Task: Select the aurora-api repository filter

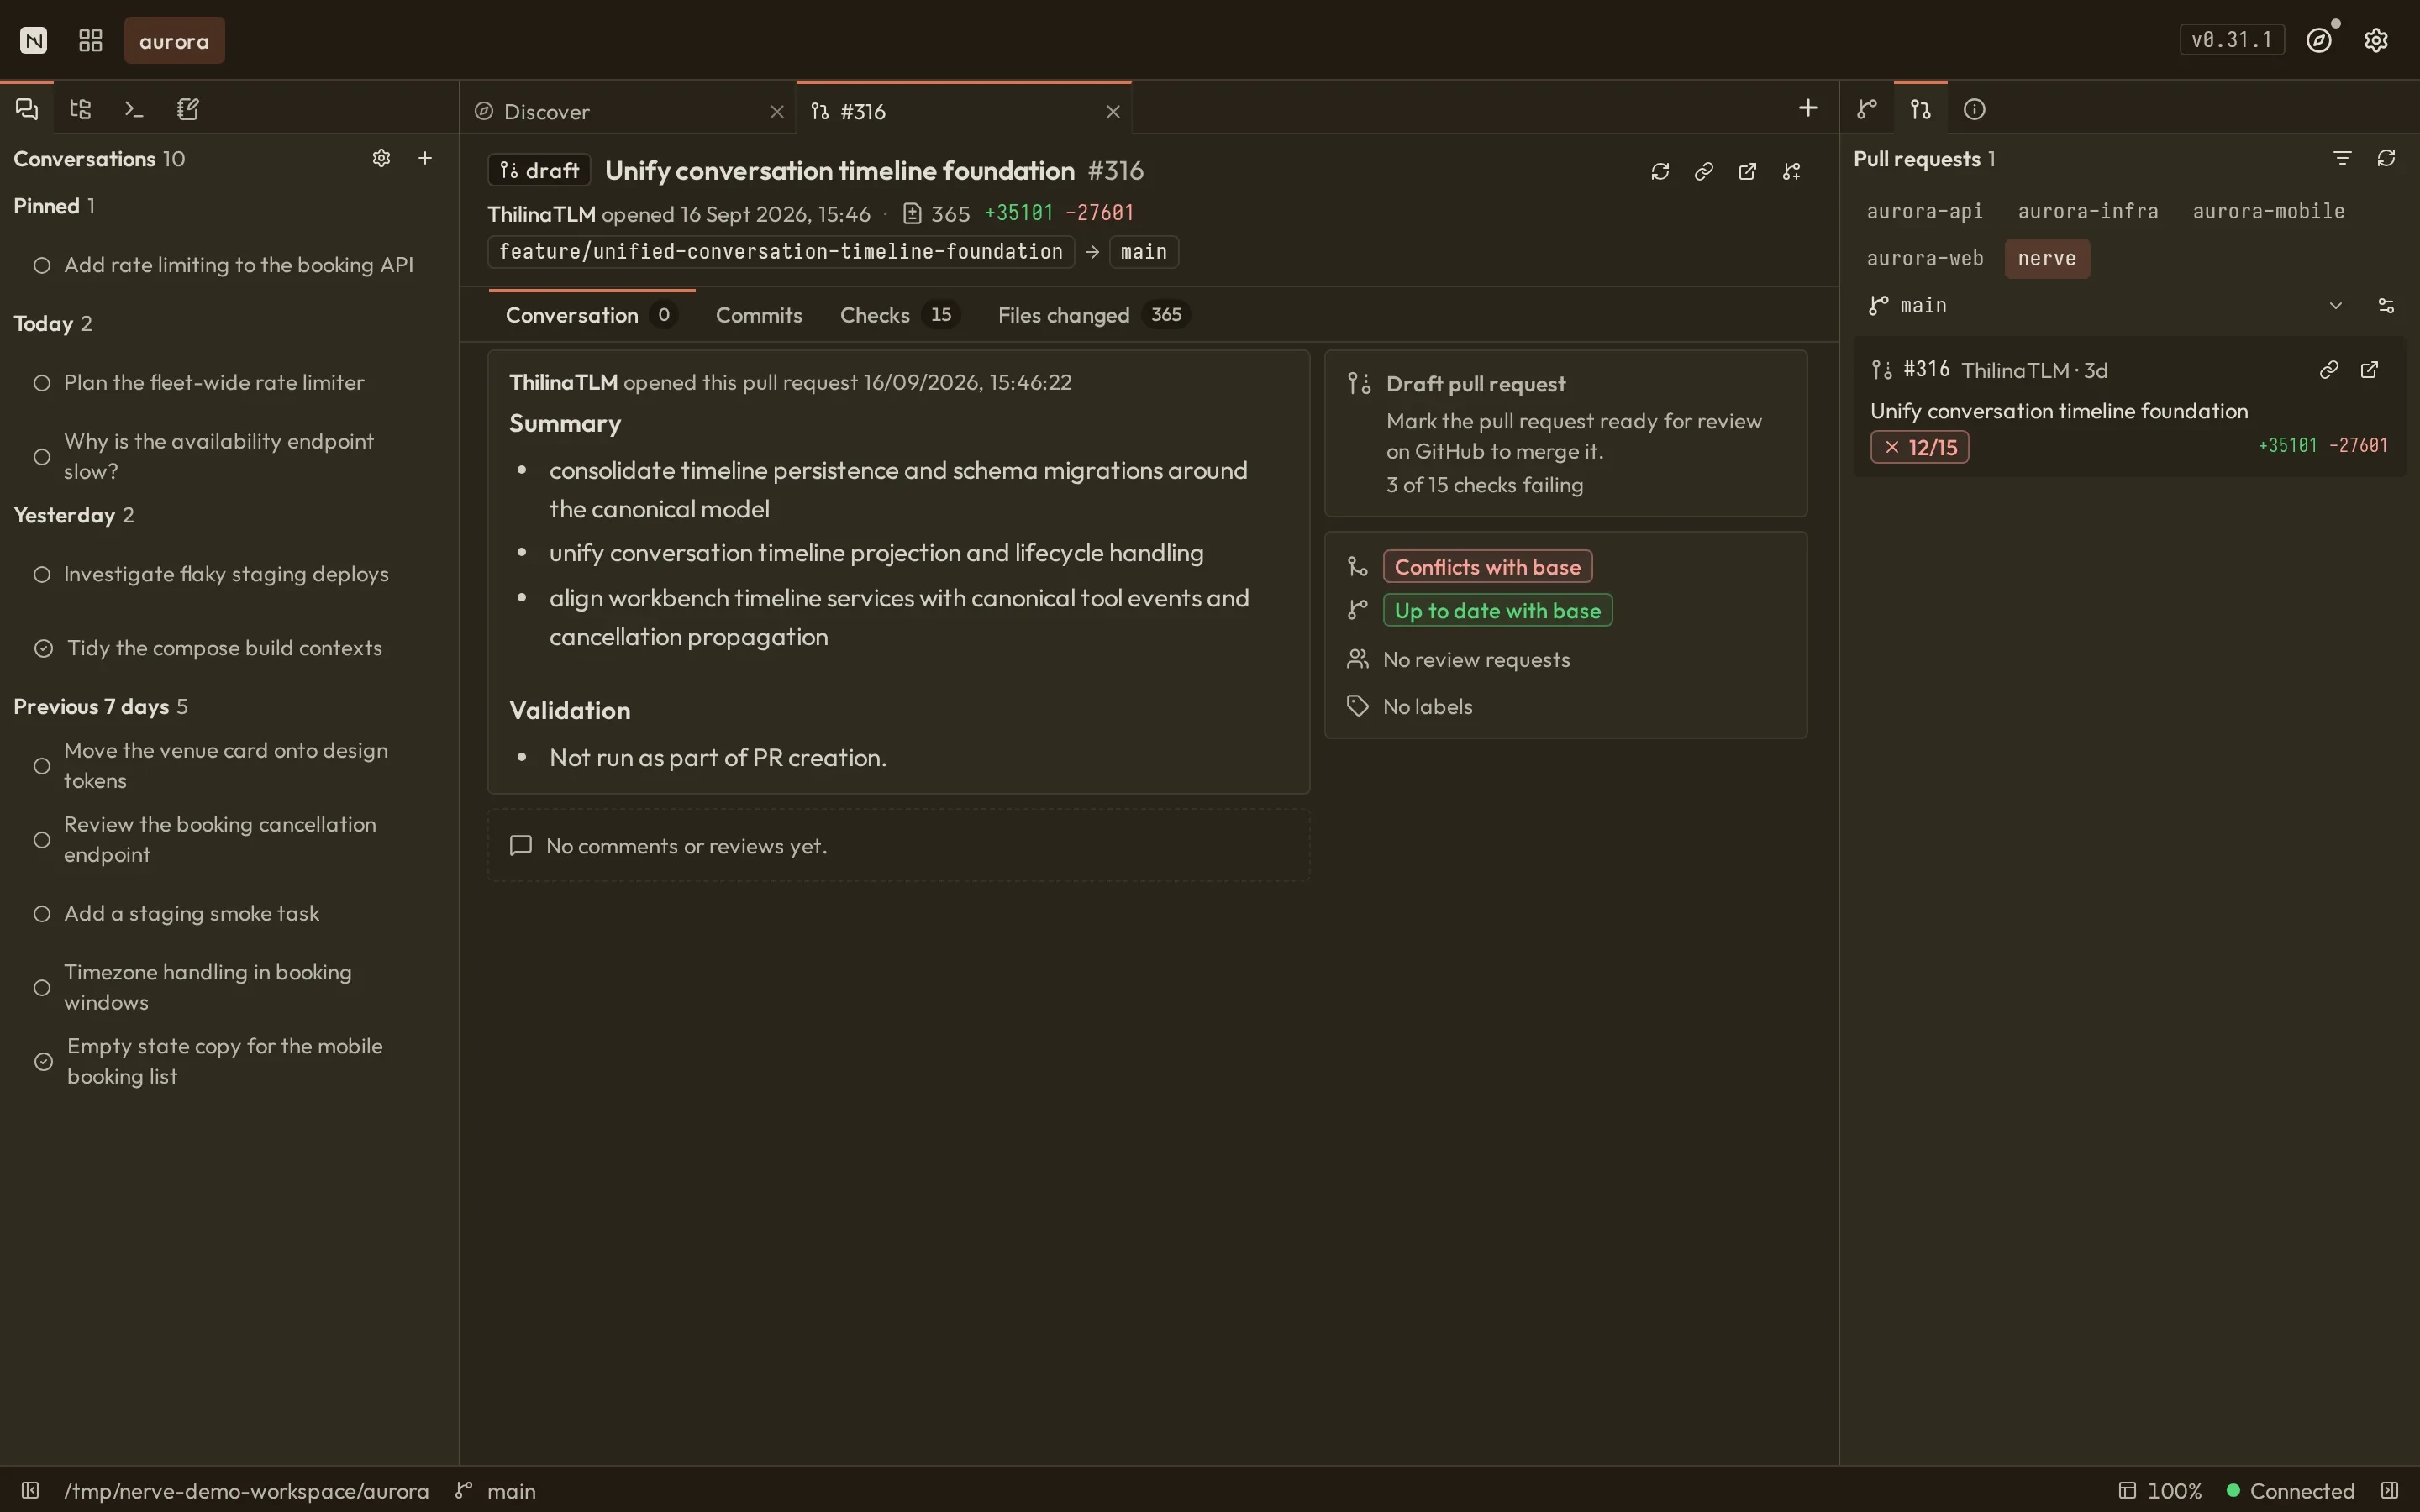Action: tap(1925, 212)
